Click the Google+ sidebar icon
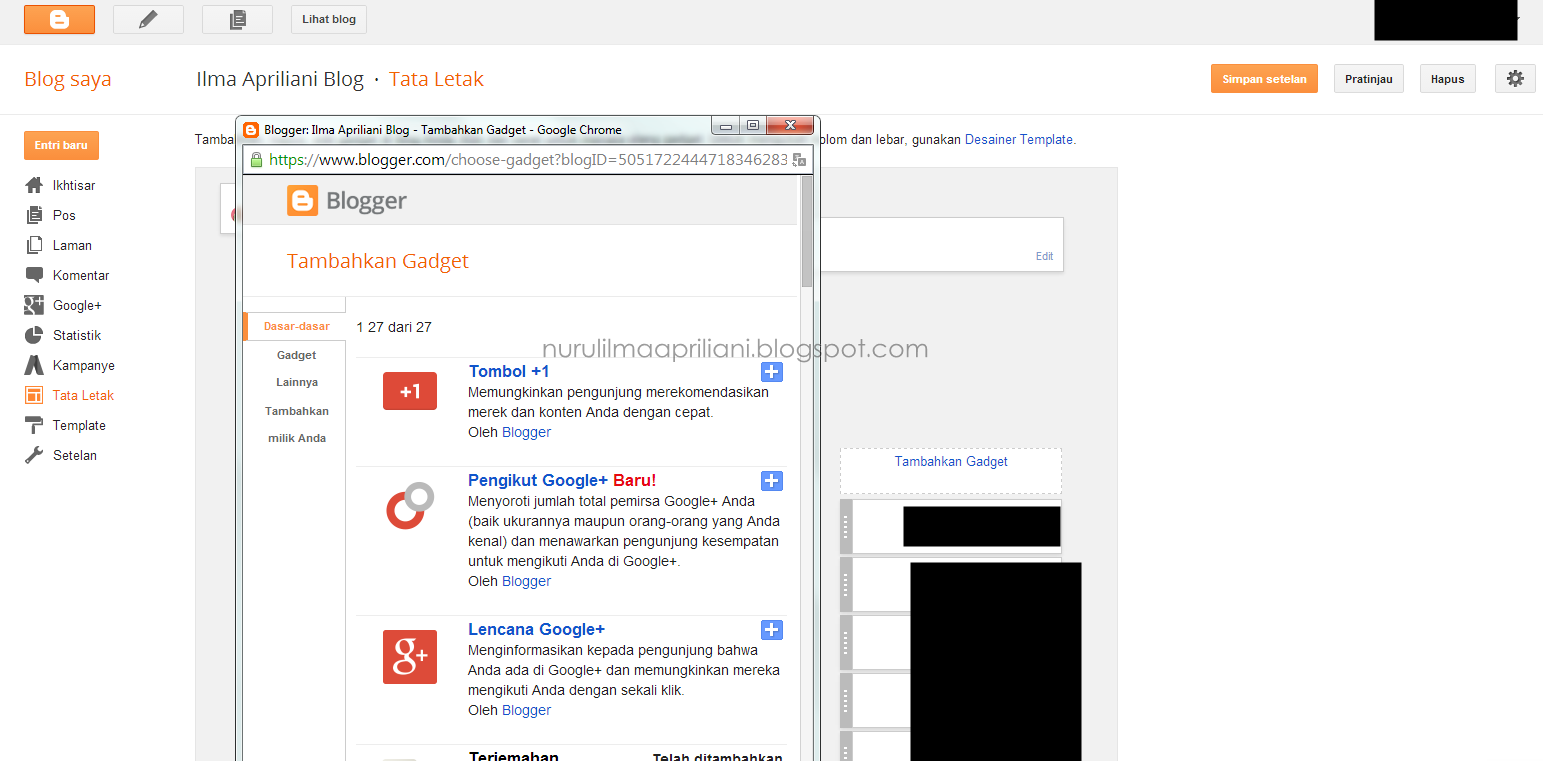The image size is (1543, 761). point(34,305)
